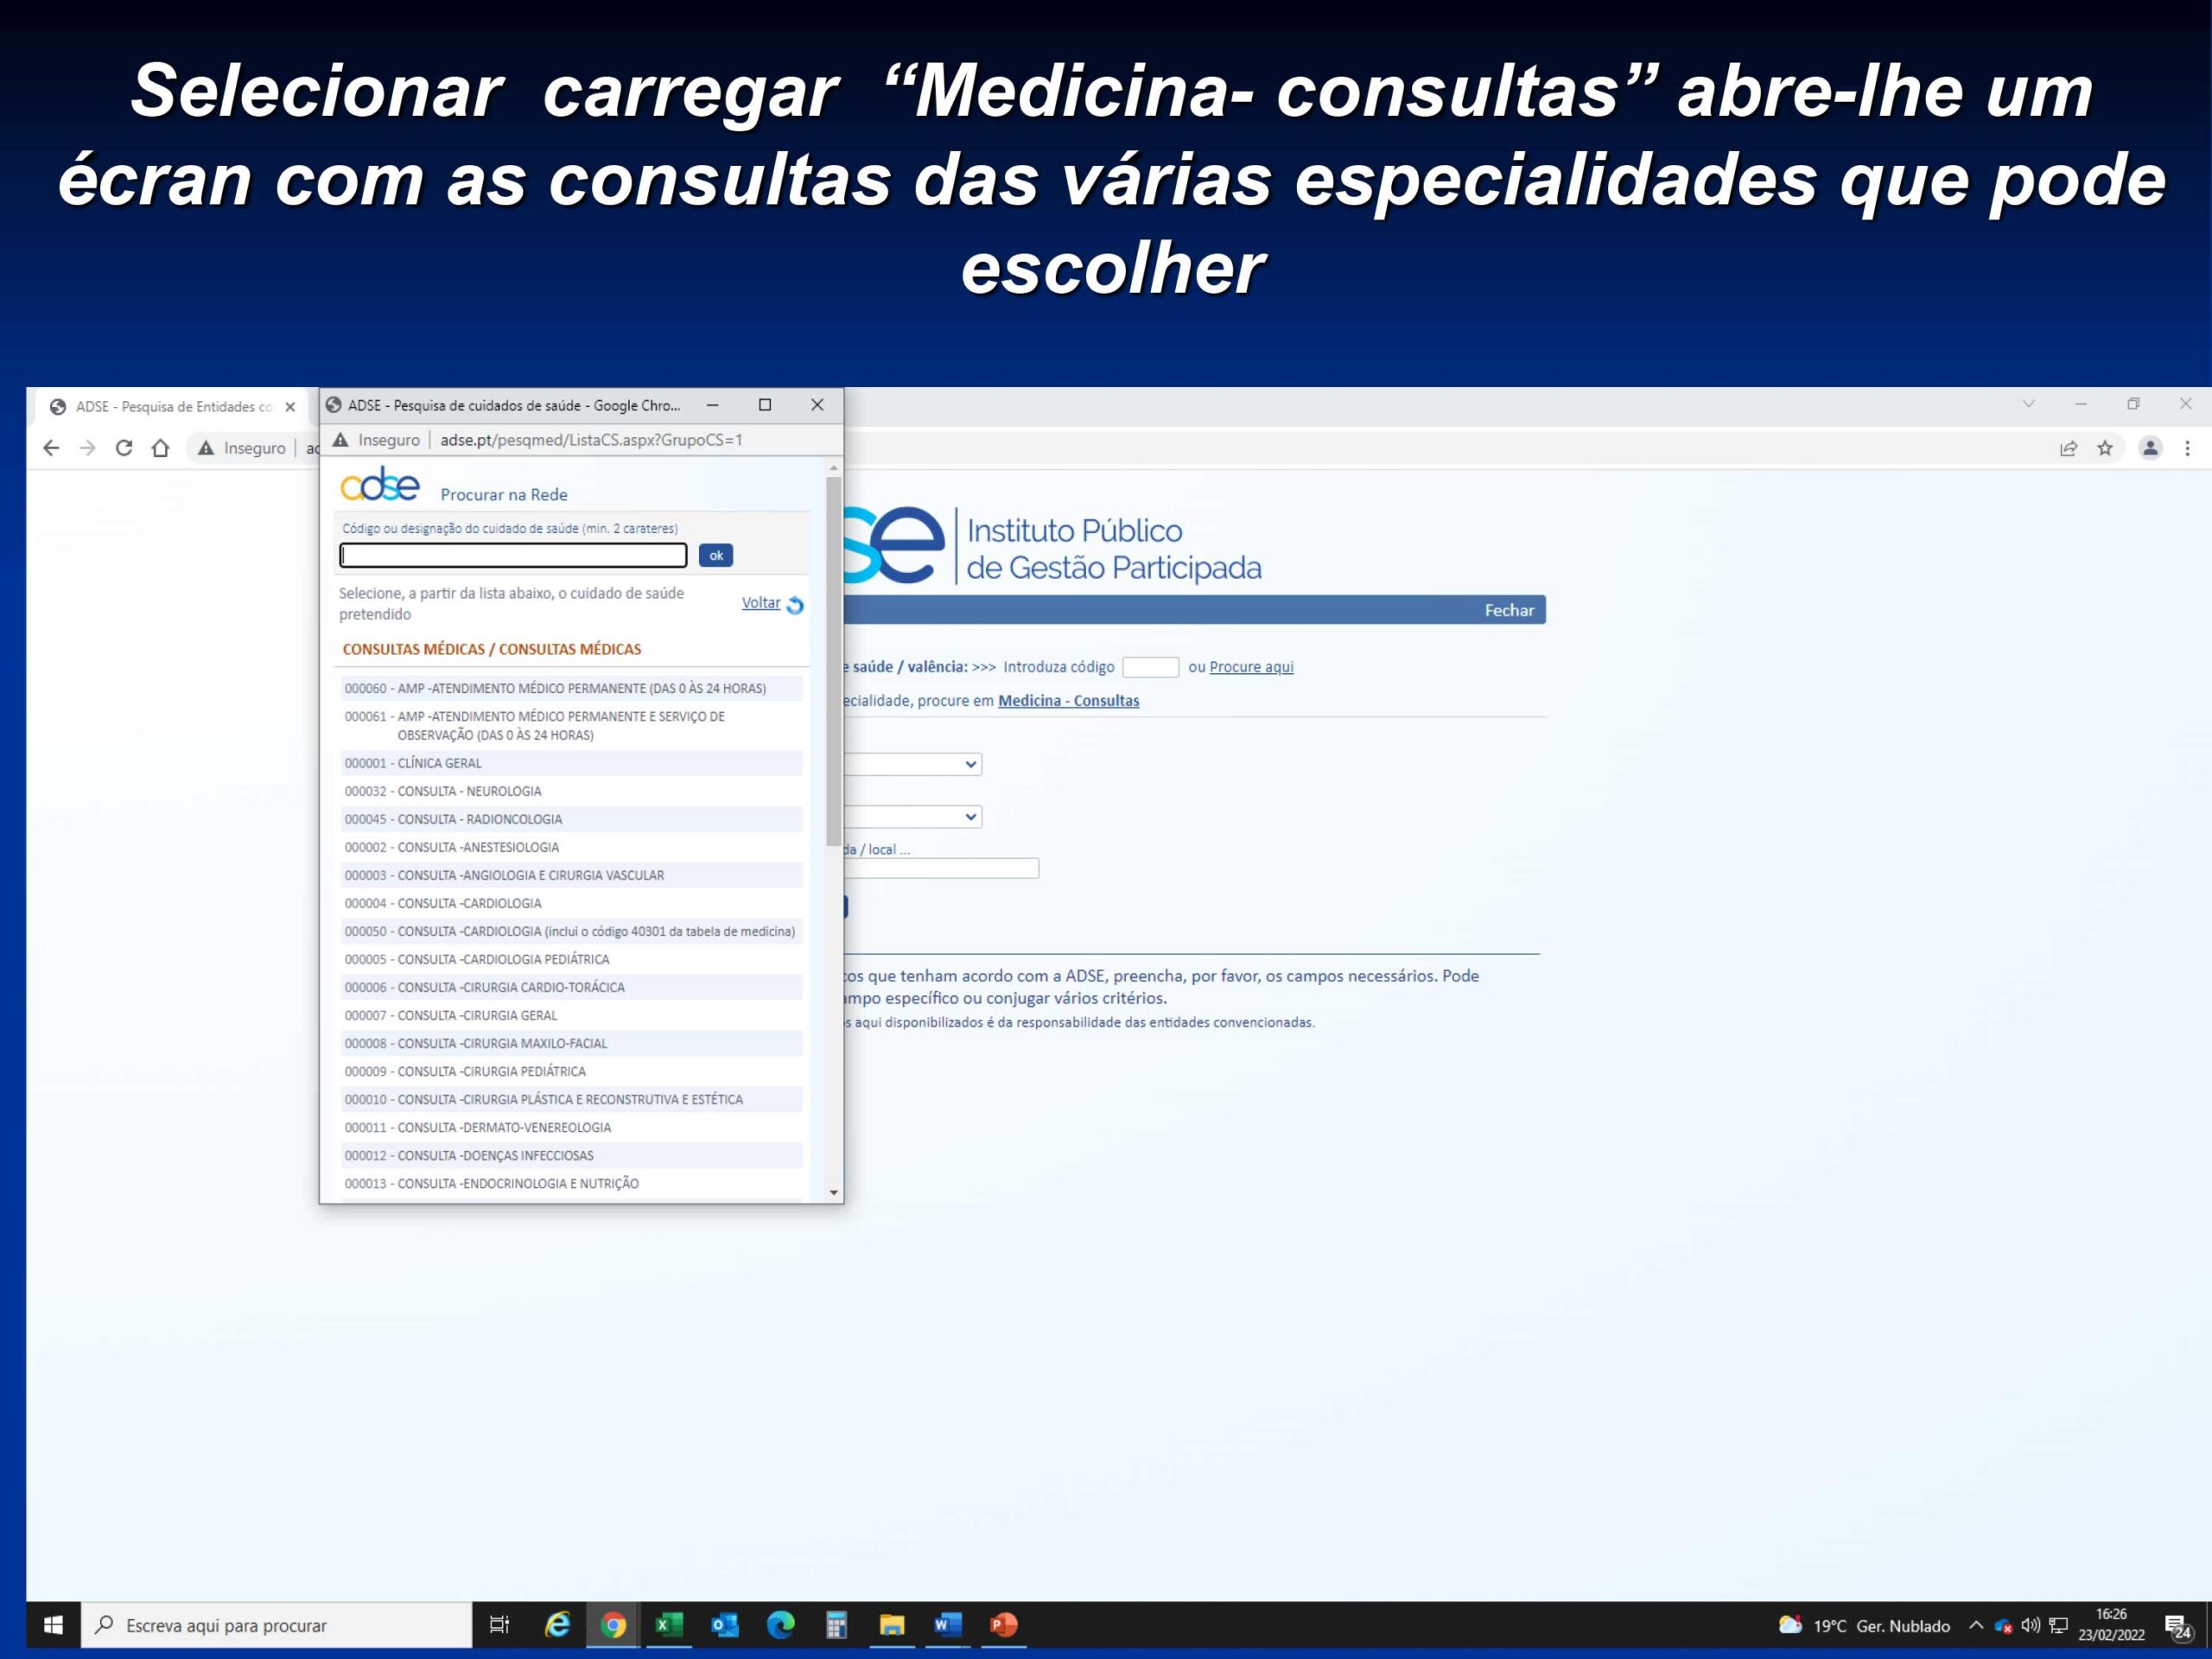Select 000002 - Consulta Anestesiologia
2212x1659 pixels.
[x=571, y=847]
